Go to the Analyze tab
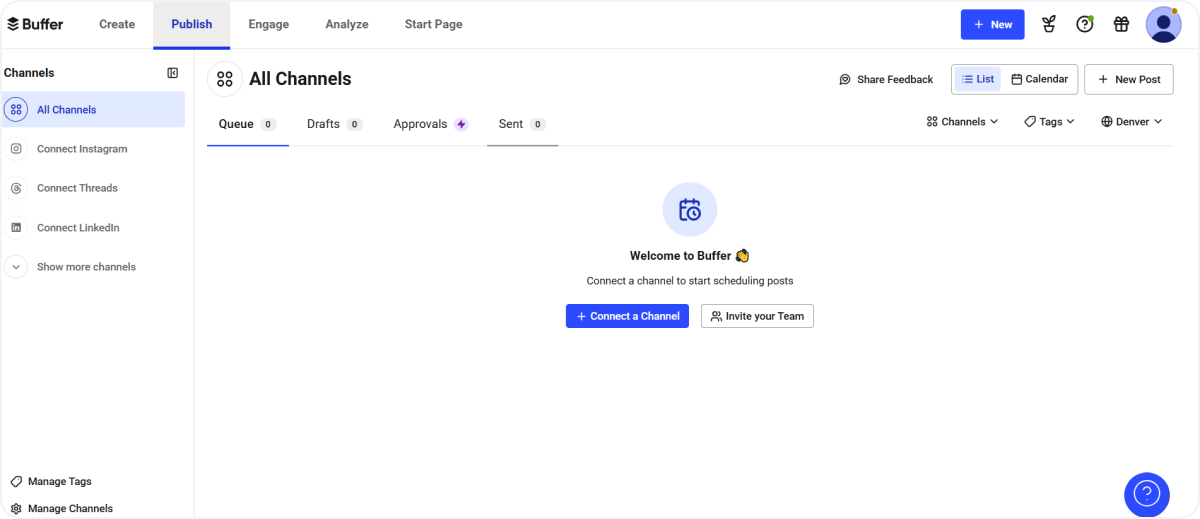This screenshot has width=1200, height=519. click(x=347, y=24)
